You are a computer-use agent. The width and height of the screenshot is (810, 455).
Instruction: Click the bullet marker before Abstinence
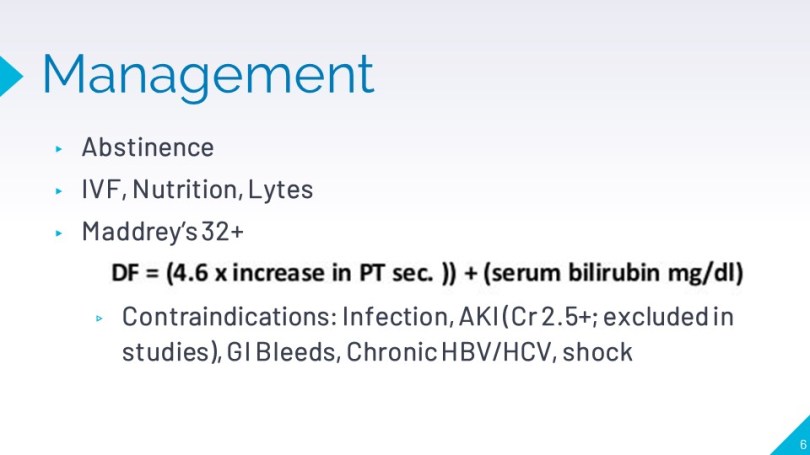pos(59,149)
